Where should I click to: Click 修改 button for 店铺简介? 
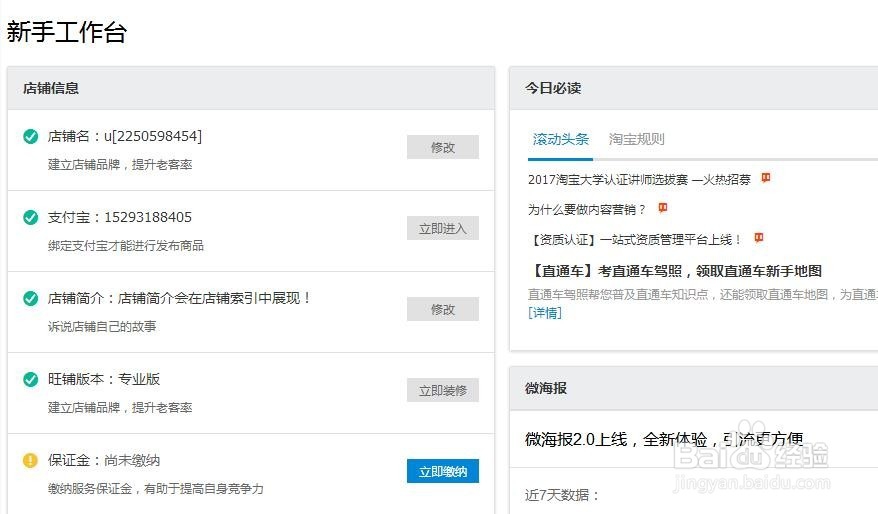(443, 309)
